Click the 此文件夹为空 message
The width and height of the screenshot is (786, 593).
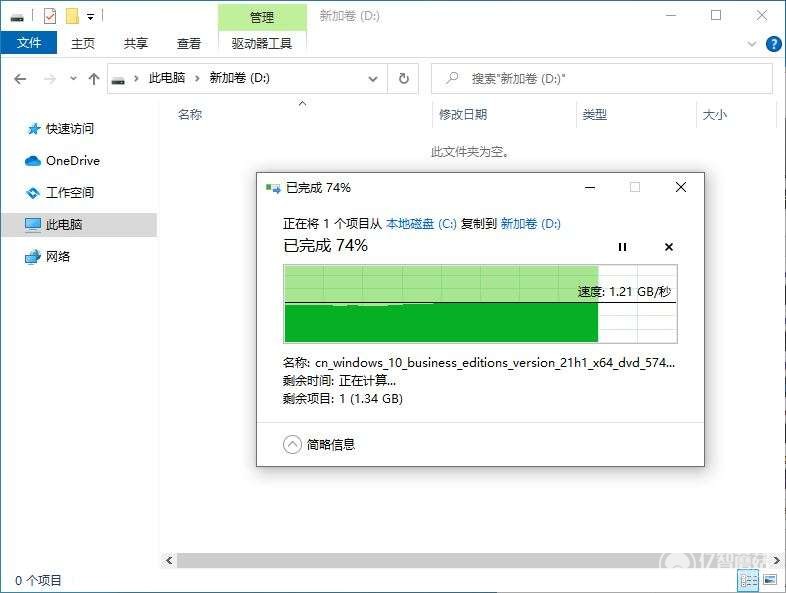(470, 151)
